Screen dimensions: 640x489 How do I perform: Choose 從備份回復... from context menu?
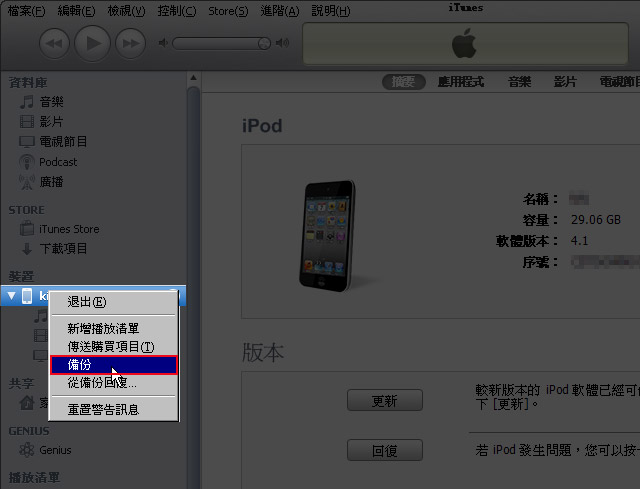click(x=113, y=383)
